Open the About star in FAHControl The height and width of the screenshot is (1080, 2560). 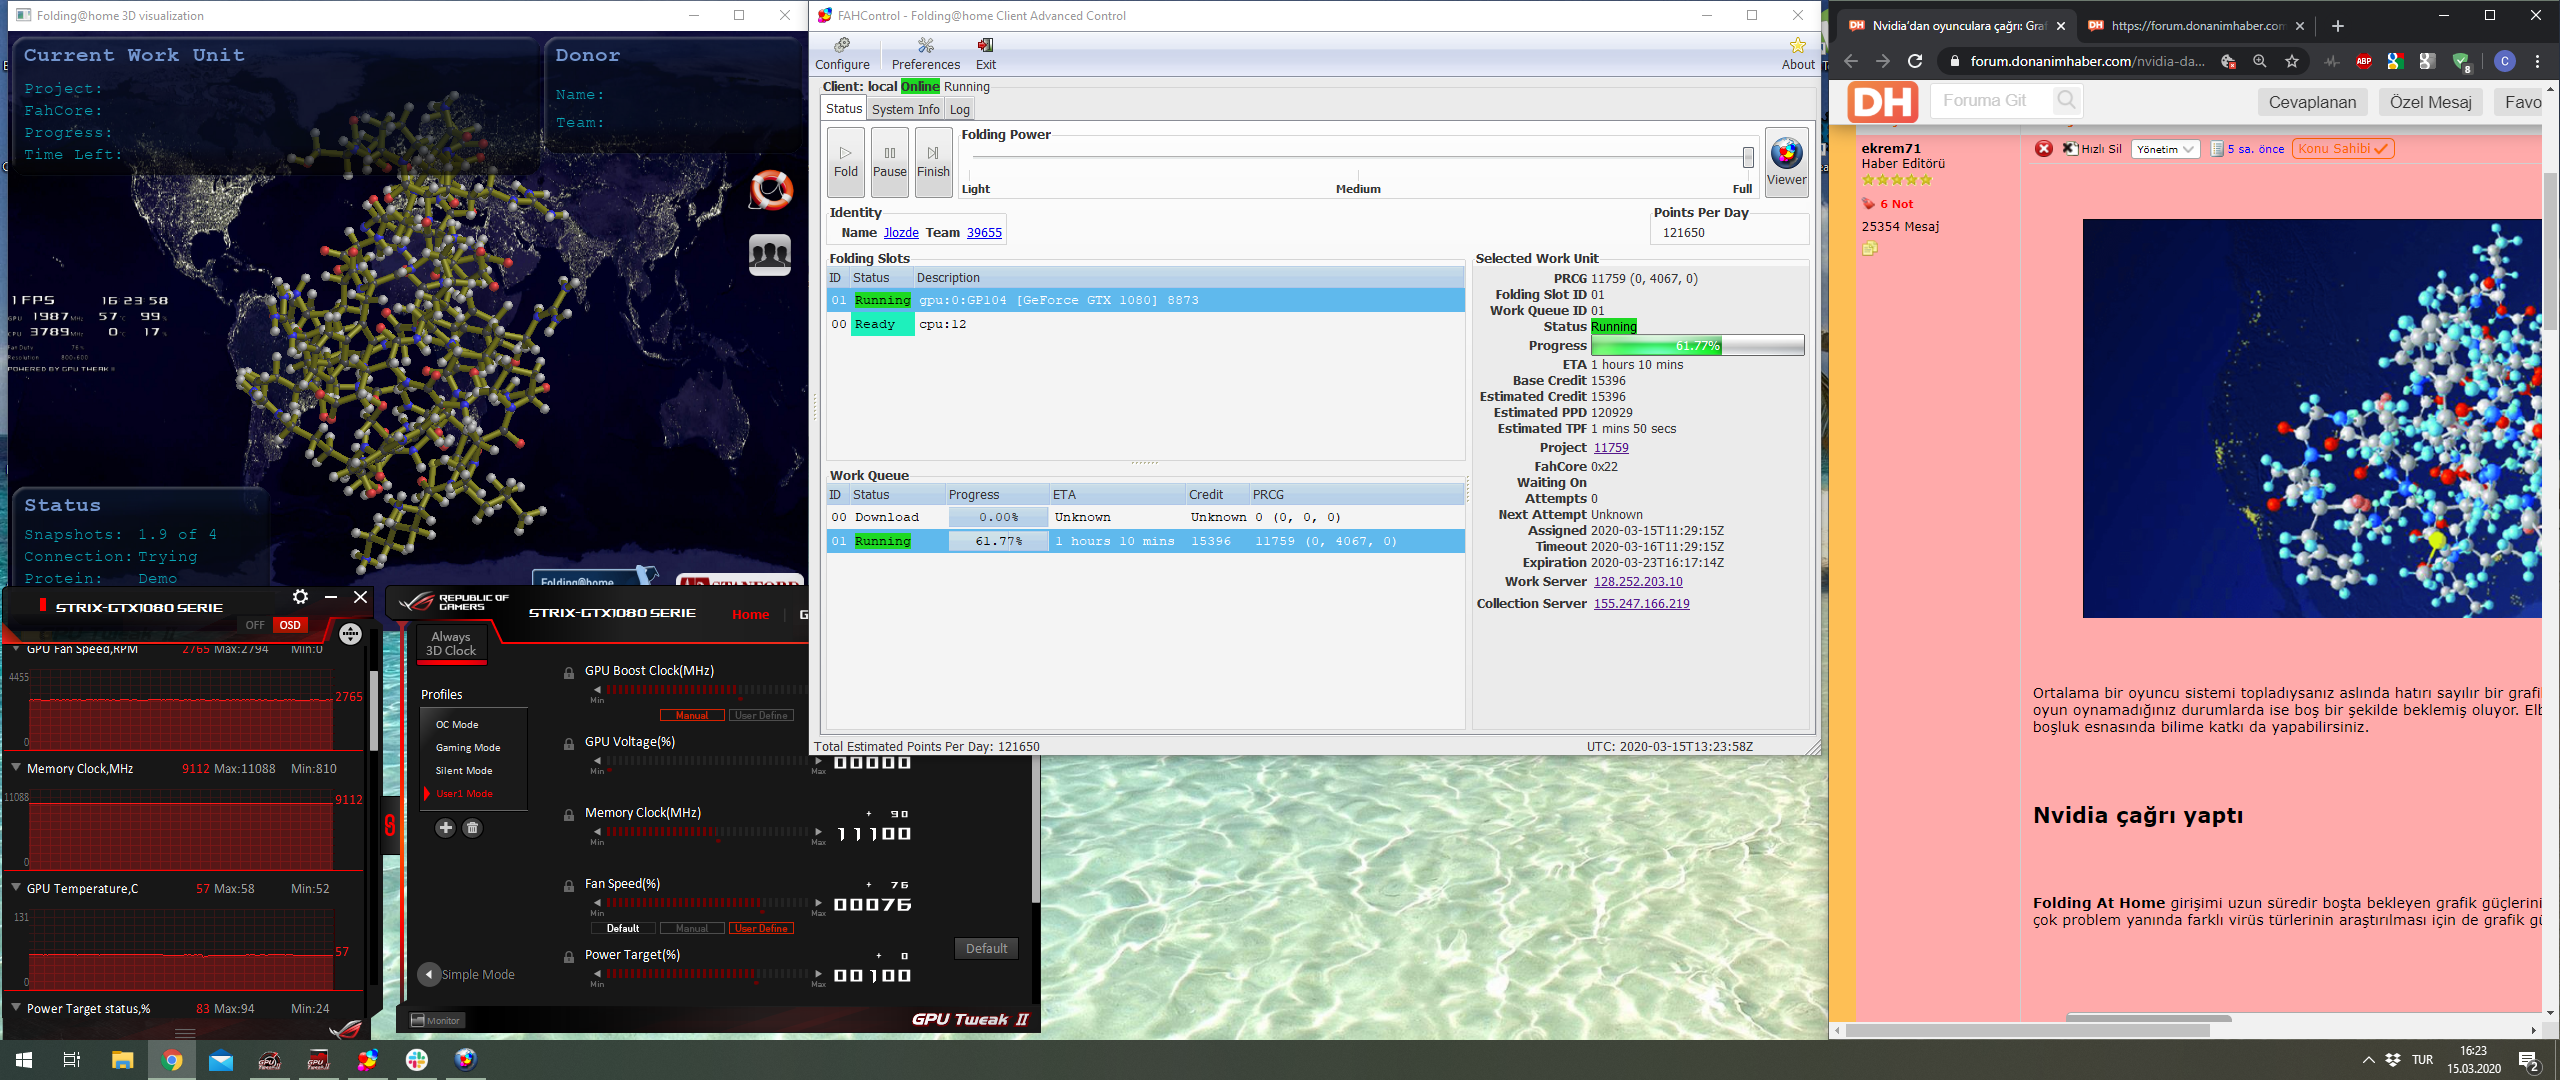(x=1797, y=54)
